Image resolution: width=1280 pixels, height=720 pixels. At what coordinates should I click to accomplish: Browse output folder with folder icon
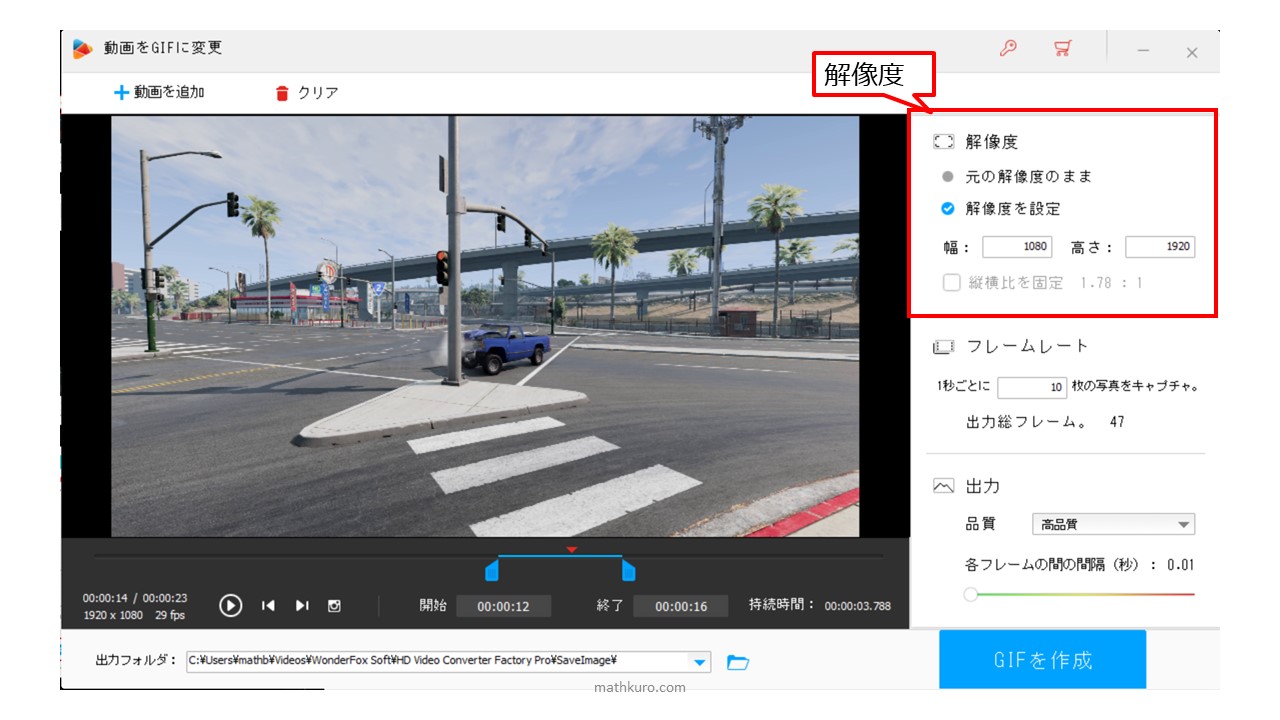click(738, 662)
